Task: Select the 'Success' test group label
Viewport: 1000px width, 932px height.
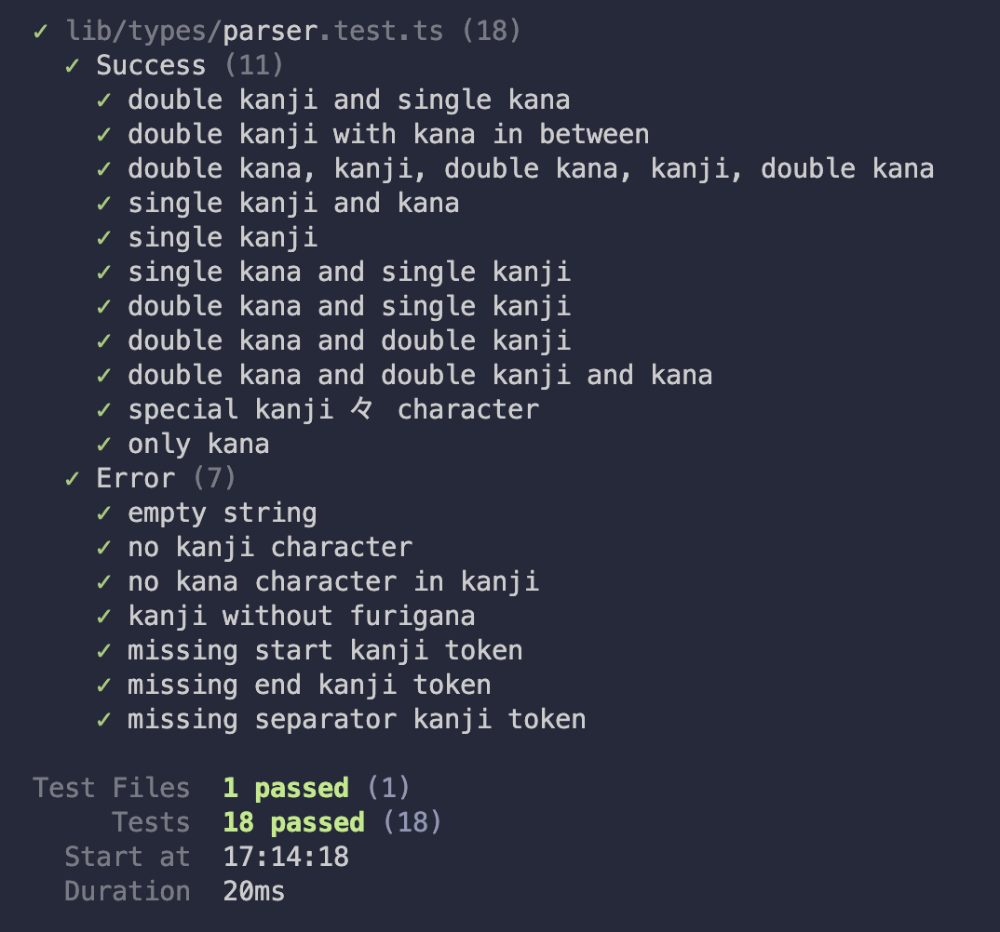Action: (150, 66)
